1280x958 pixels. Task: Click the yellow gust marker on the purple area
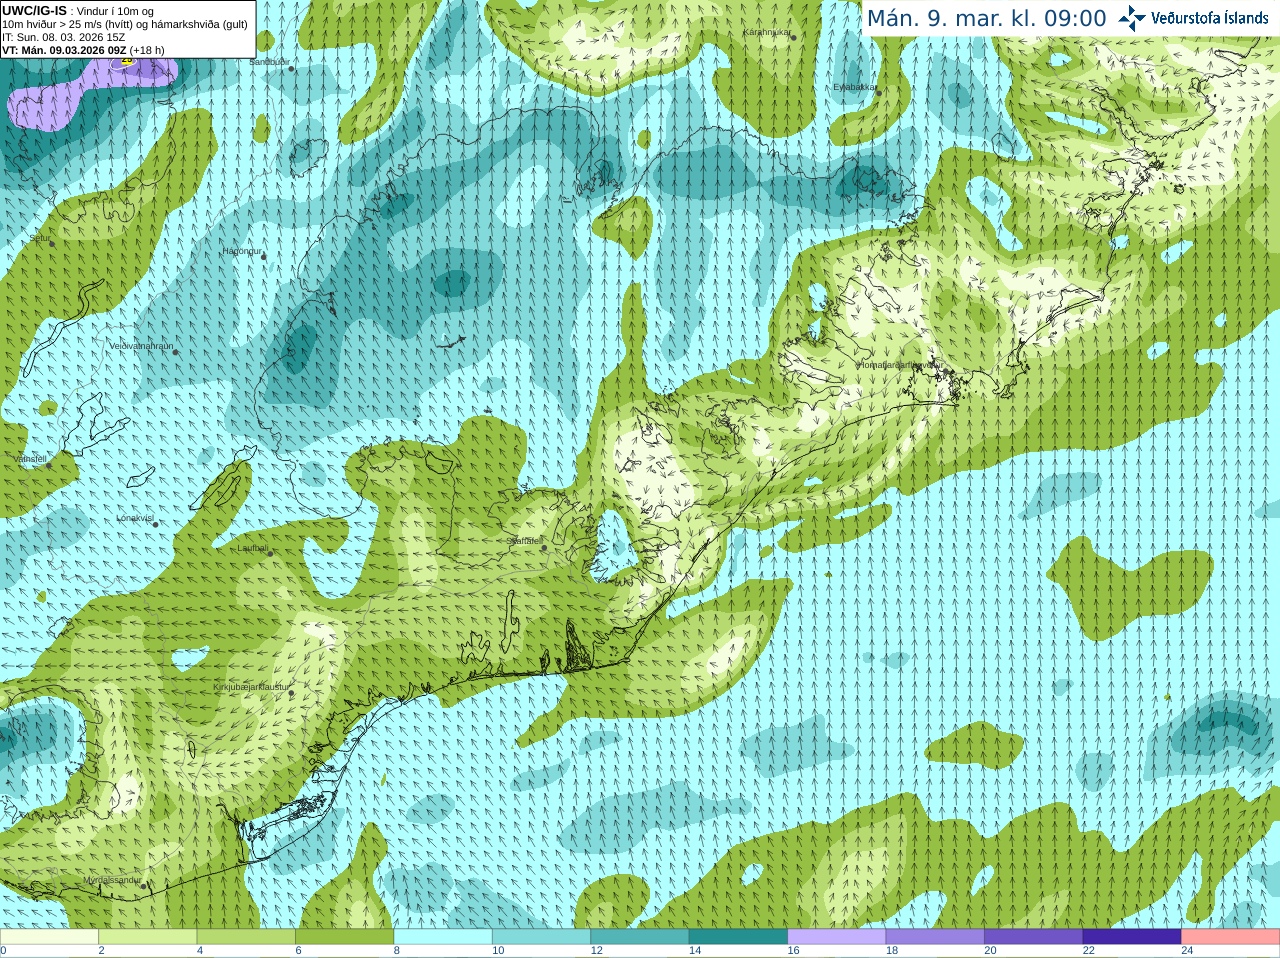coord(127,62)
